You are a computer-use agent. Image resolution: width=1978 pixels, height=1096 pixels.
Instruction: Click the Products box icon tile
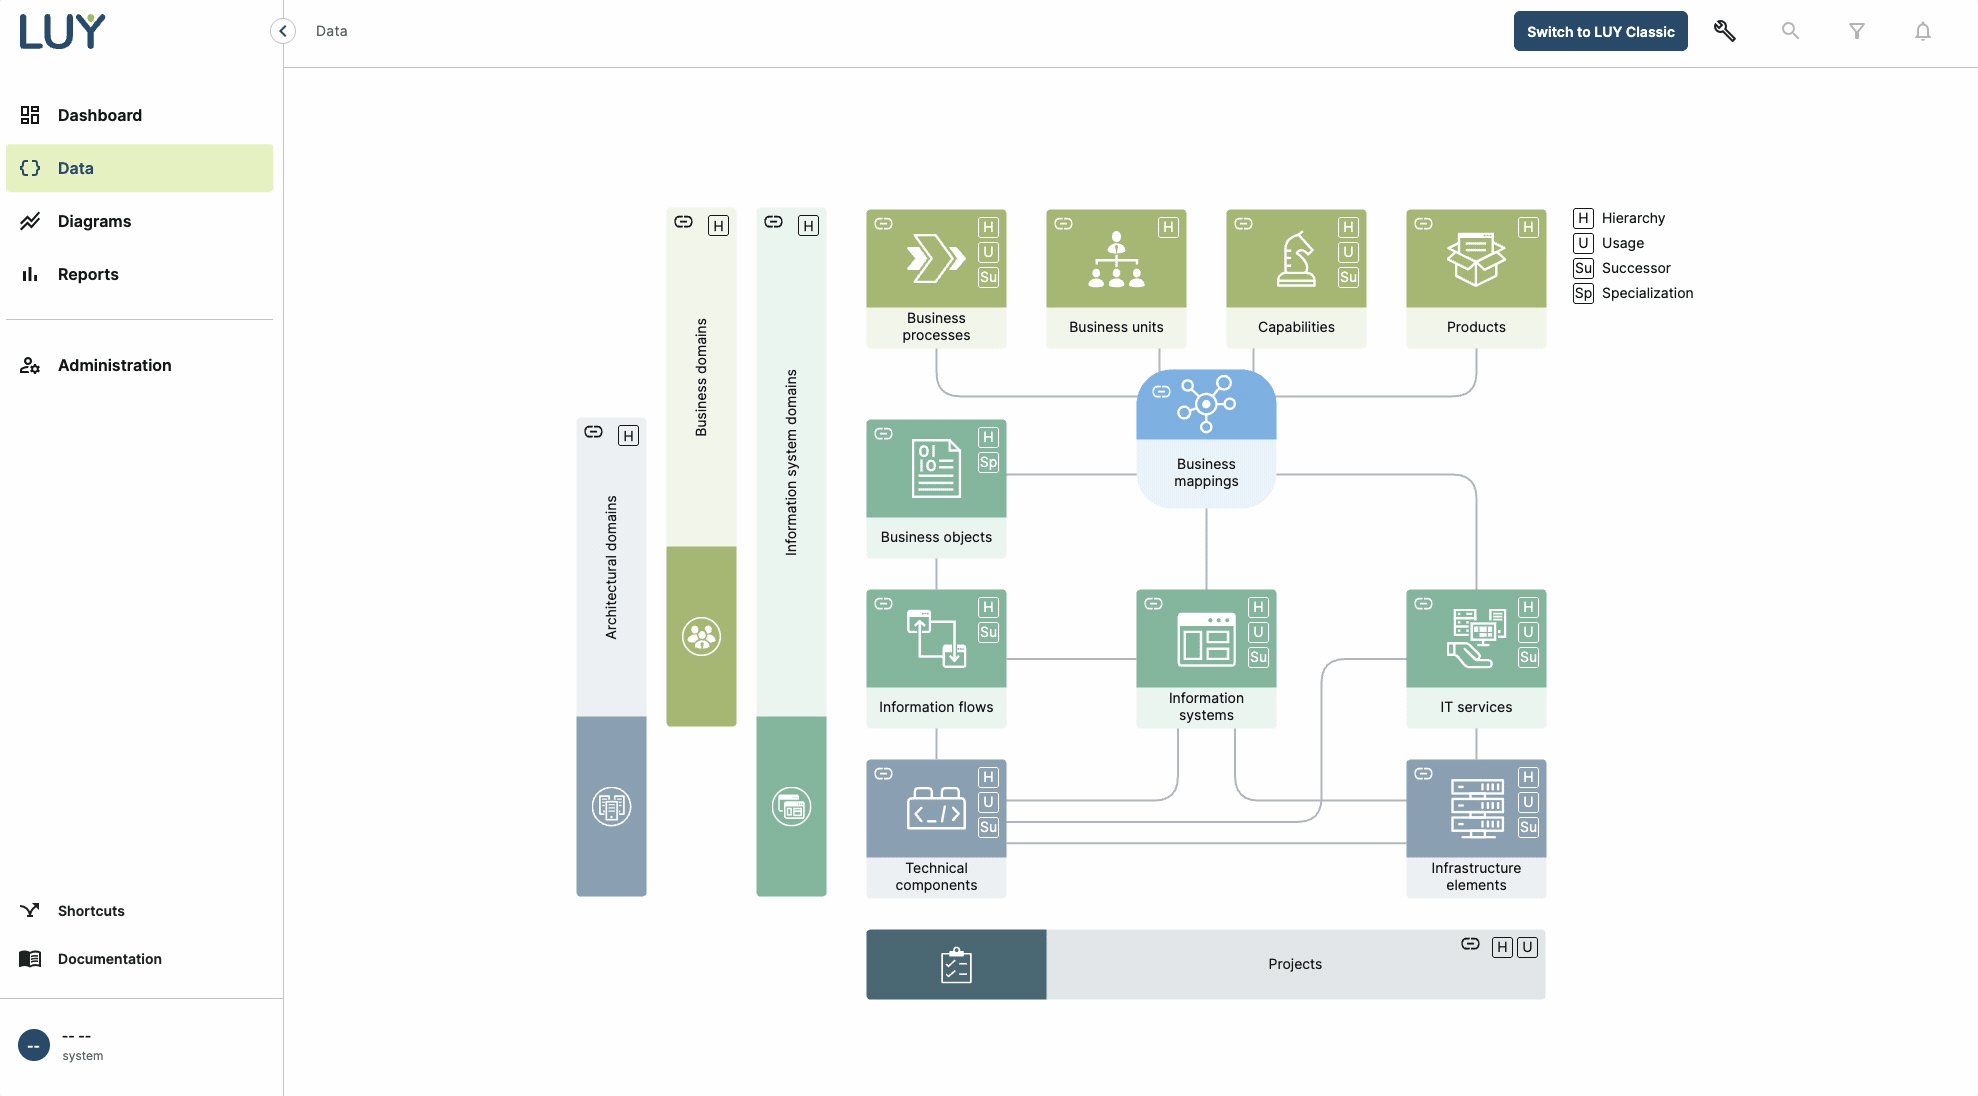point(1475,259)
